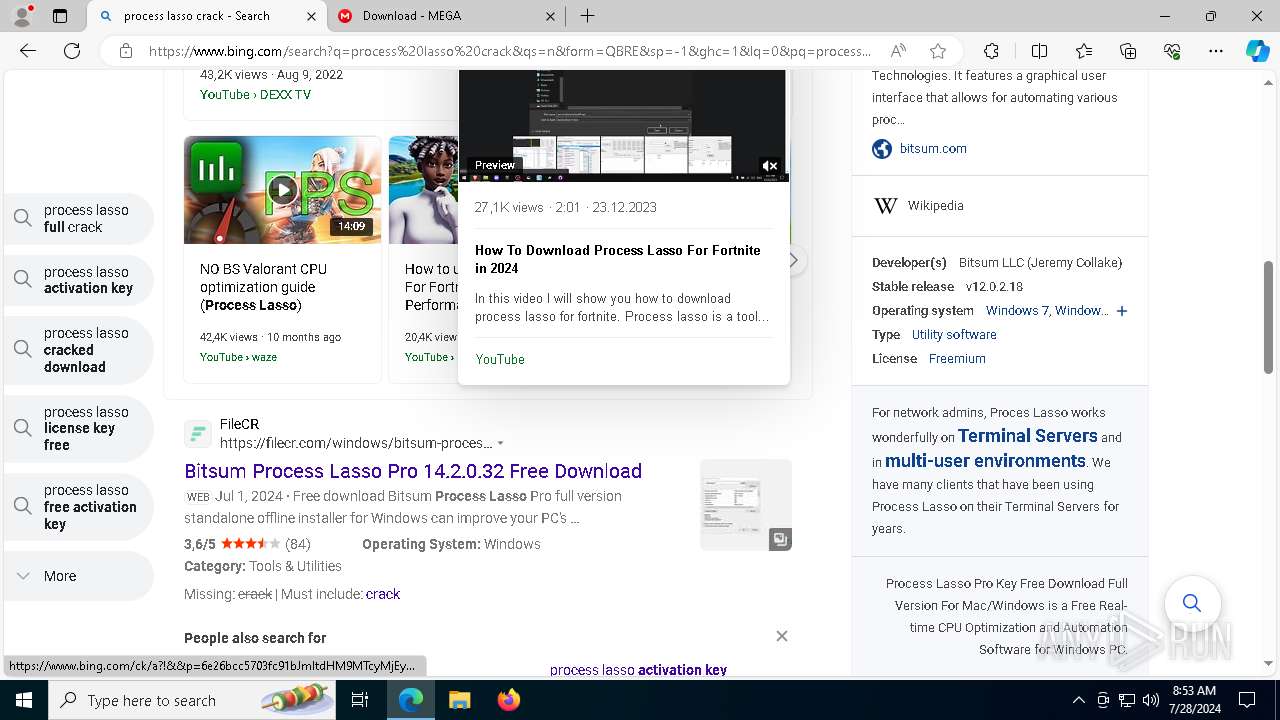Open Task View on the taskbar

[360, 700]
